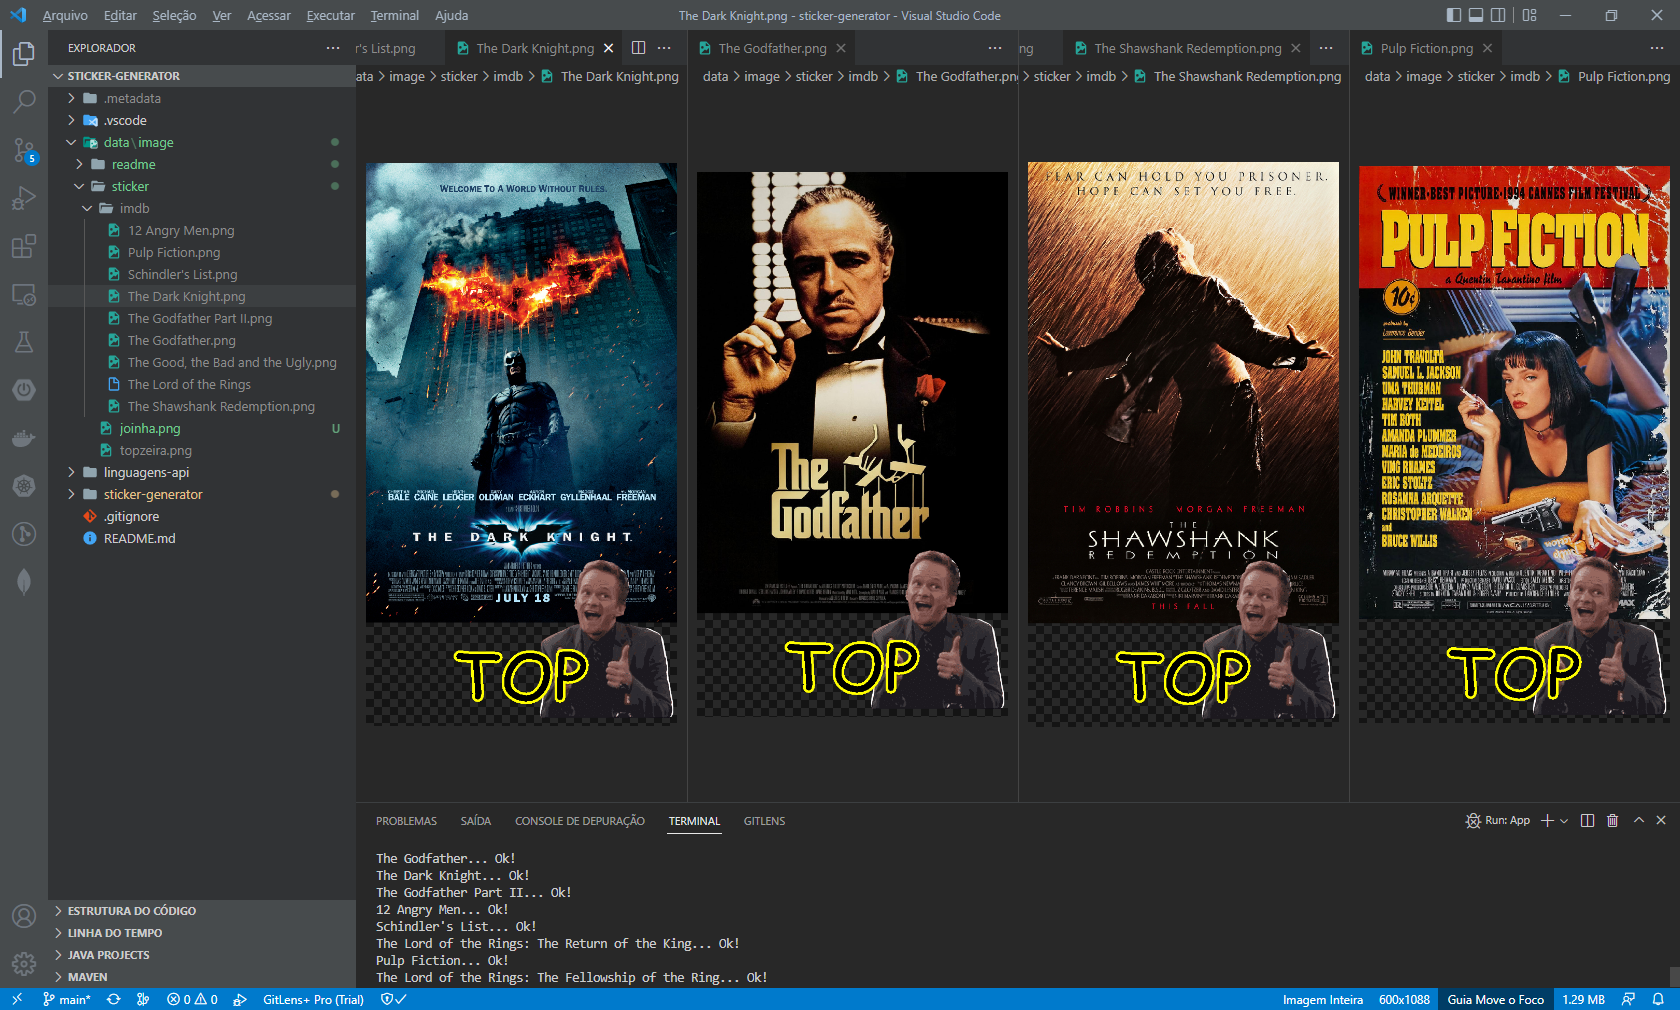Select The Godfather.png editor tab
This screenshot has height=1010, width=1680.
point(772,48)
